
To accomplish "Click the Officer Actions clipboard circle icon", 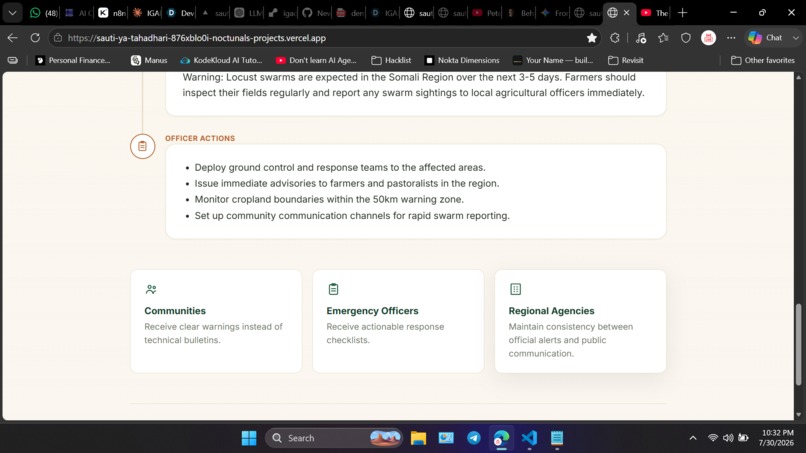I will pos(142,146).
